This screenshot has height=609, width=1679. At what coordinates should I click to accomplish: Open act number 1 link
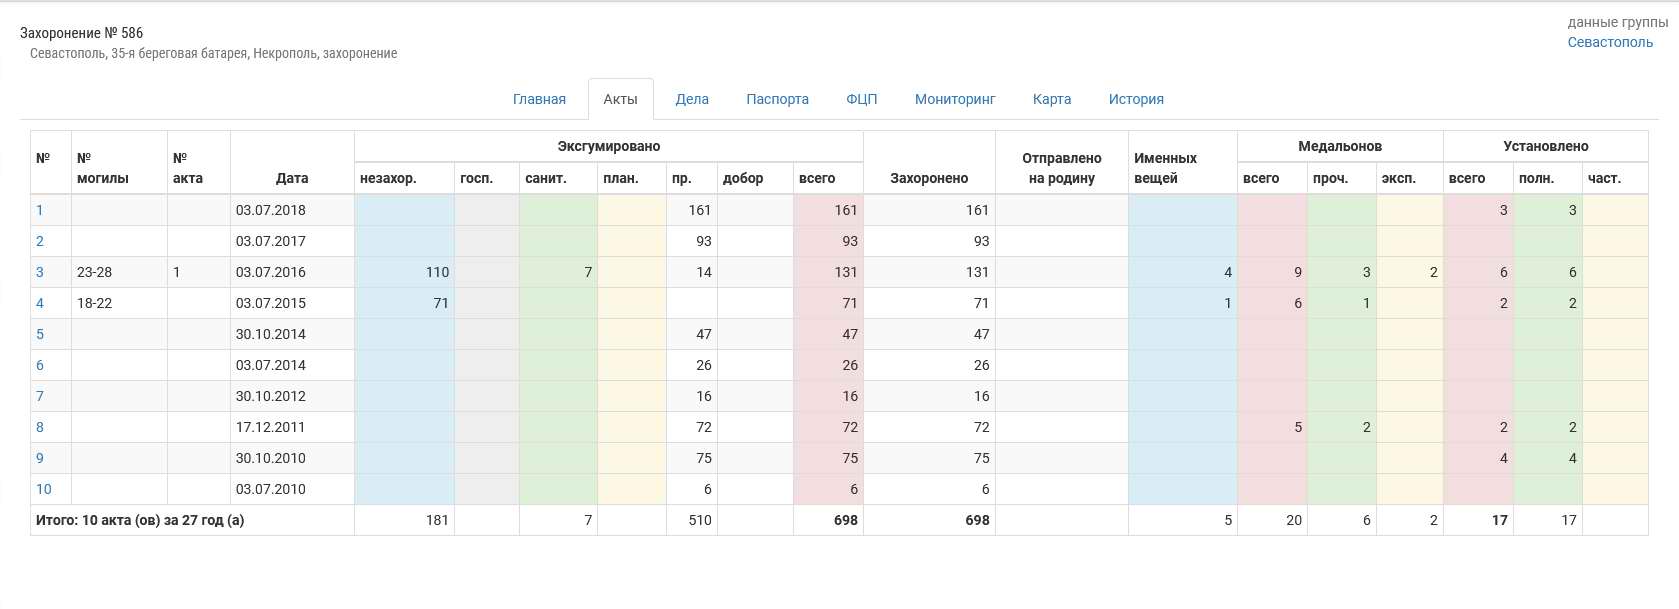(40, 210)
